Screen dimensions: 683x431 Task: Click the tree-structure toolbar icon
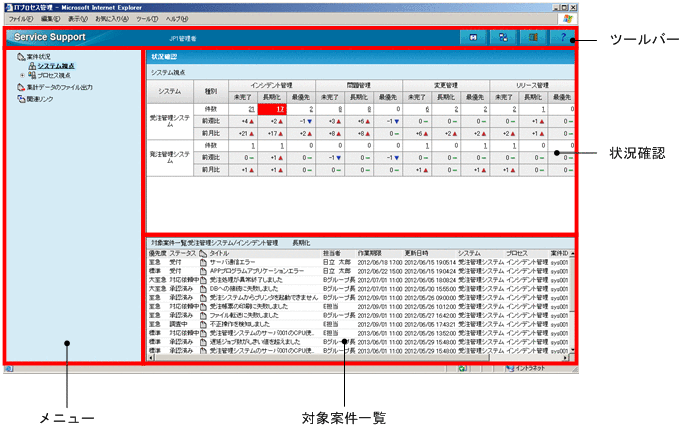505,37
